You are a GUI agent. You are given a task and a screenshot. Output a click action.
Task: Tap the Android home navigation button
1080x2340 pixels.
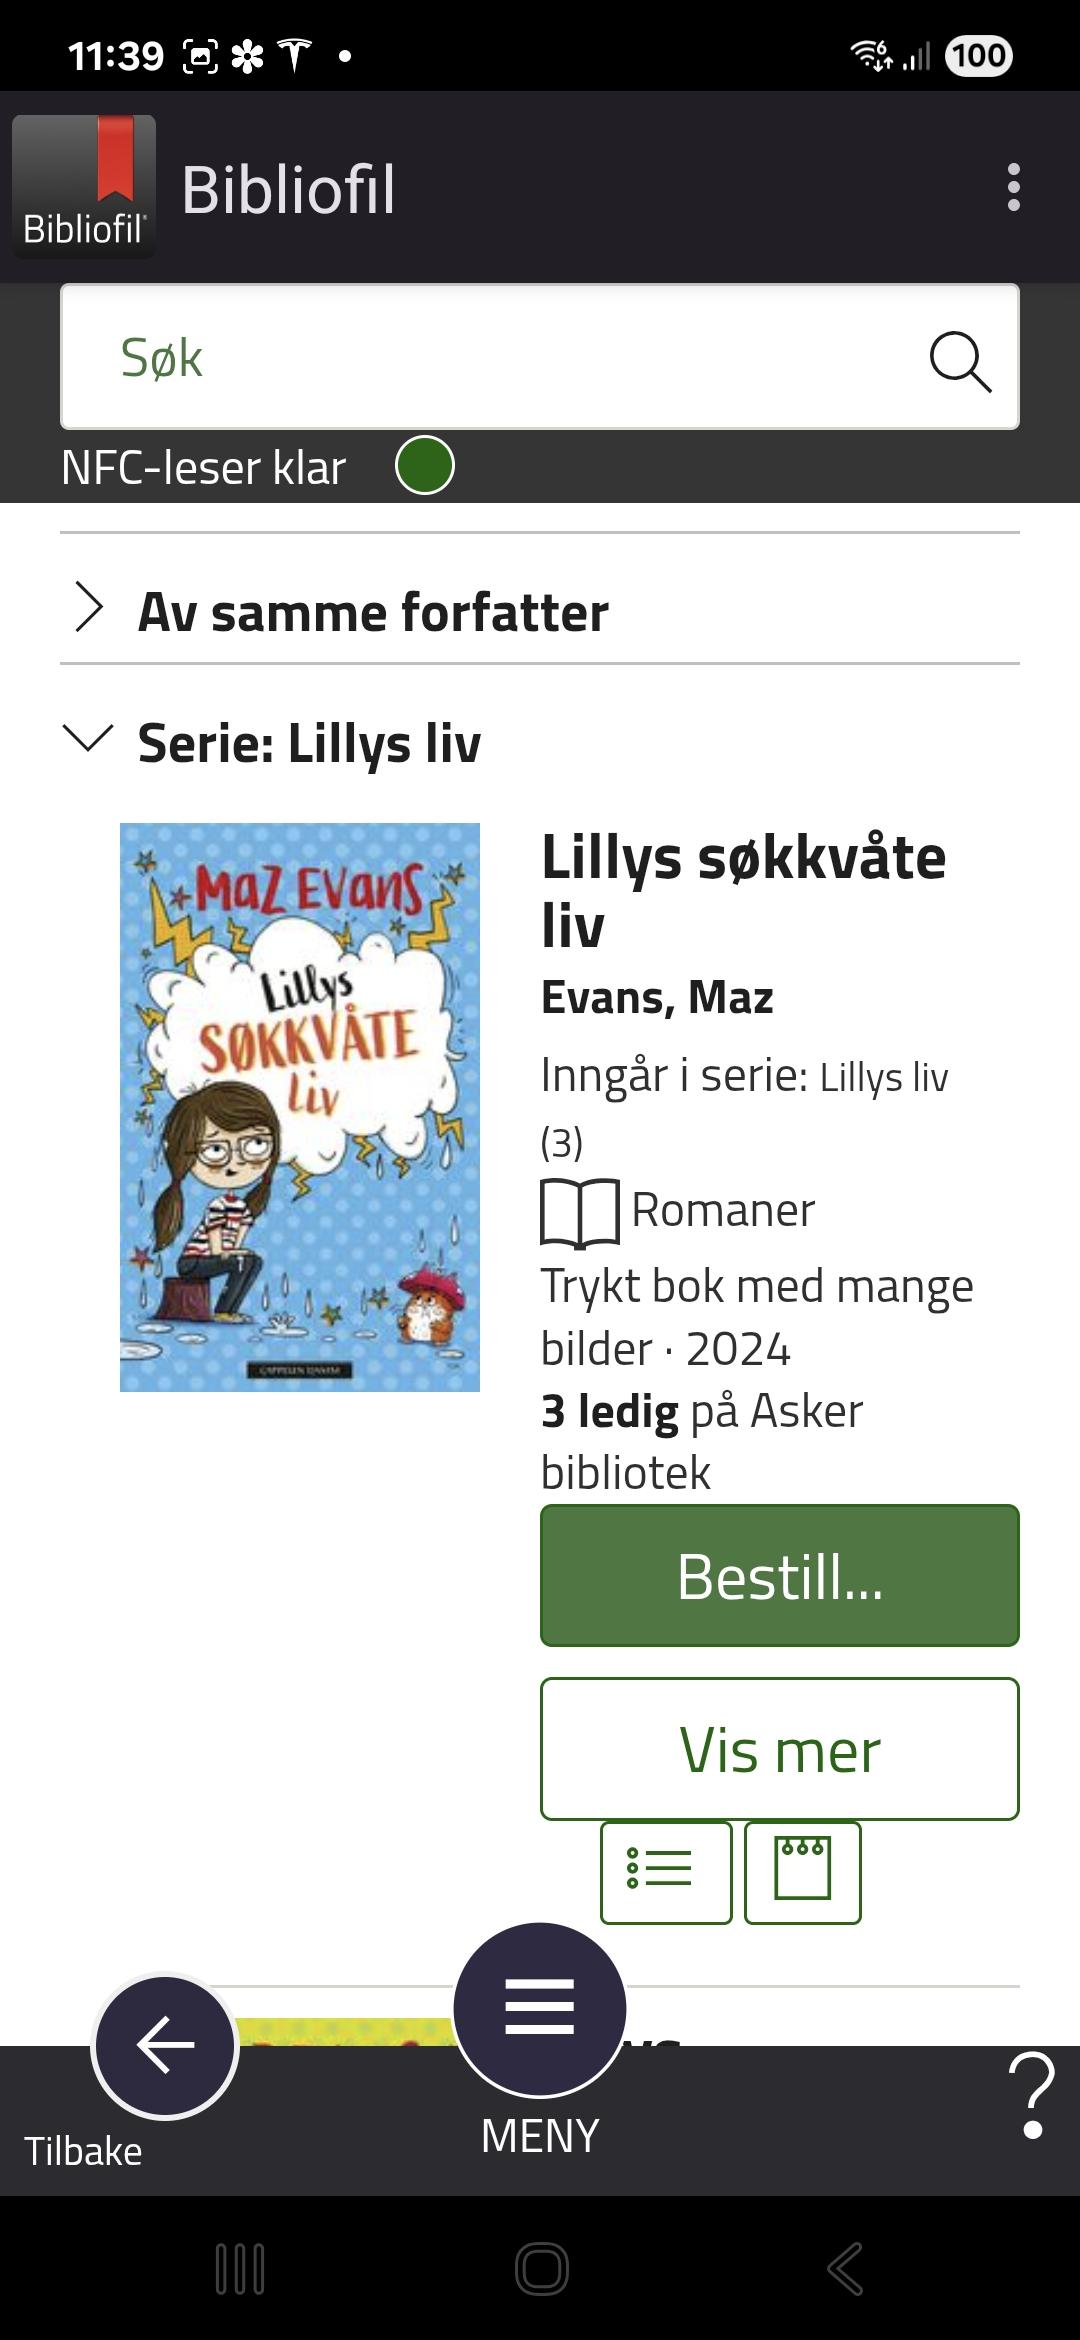[542, 2269]
